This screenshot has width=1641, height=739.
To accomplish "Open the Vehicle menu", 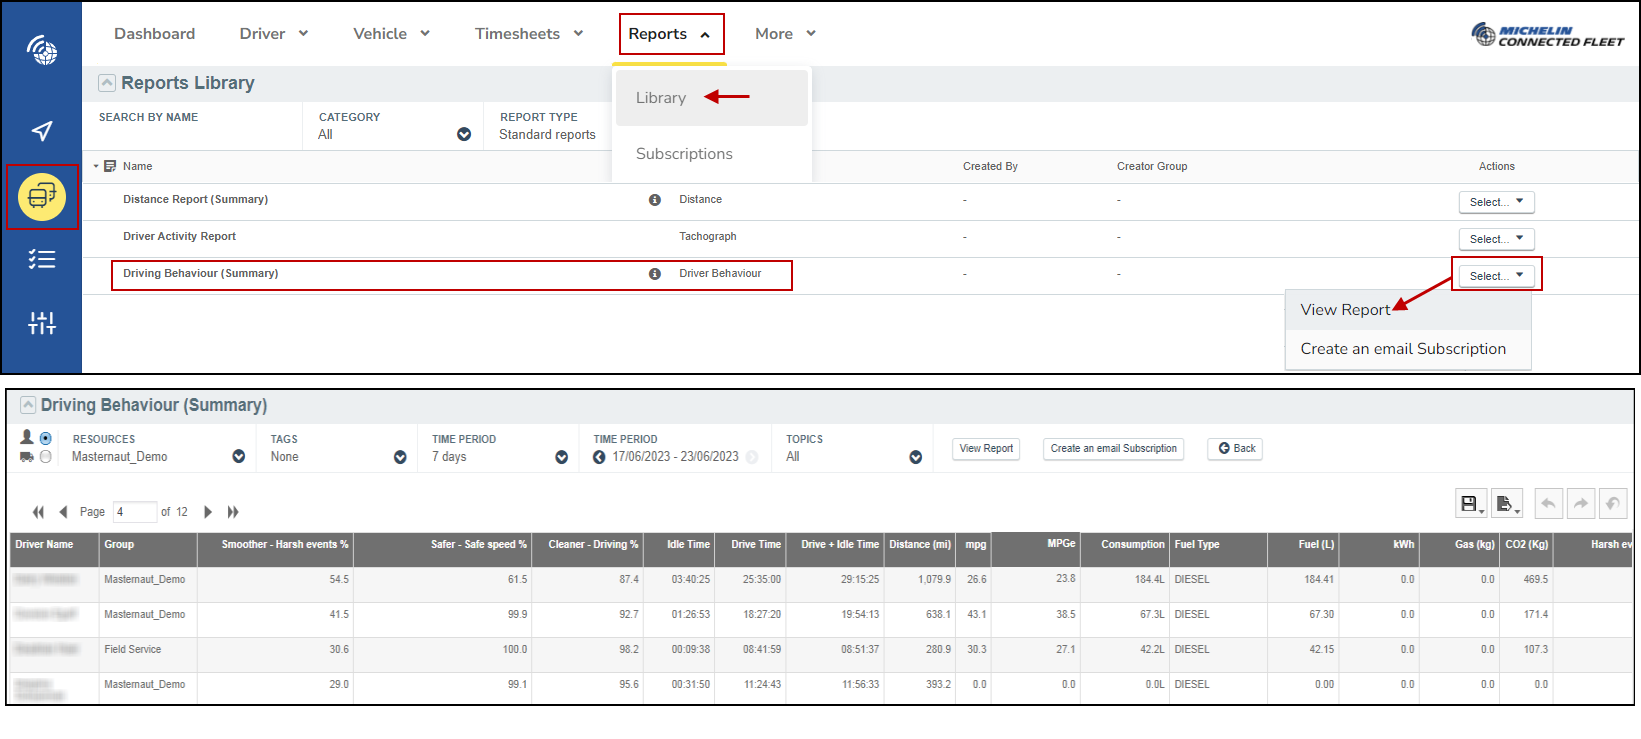I will (392, 34).
